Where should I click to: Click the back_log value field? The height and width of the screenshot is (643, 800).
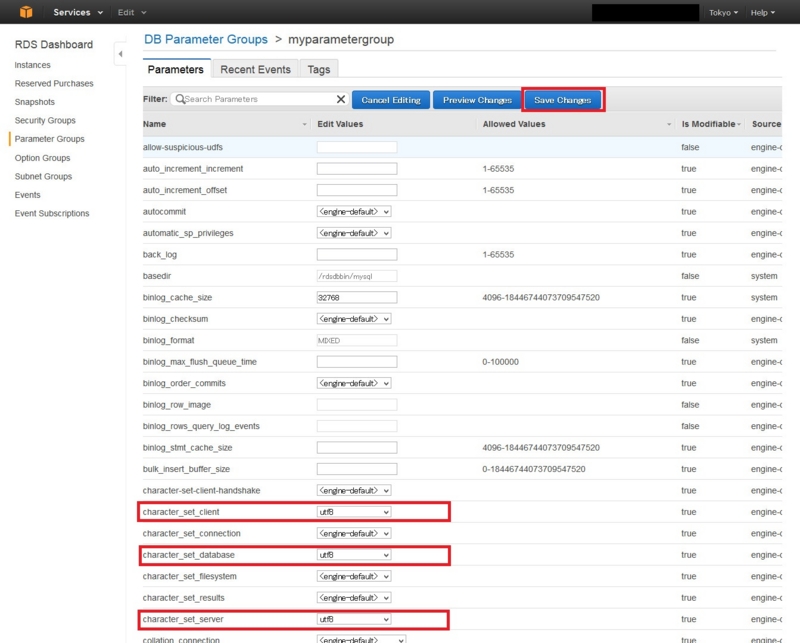(x=357, y=254)
